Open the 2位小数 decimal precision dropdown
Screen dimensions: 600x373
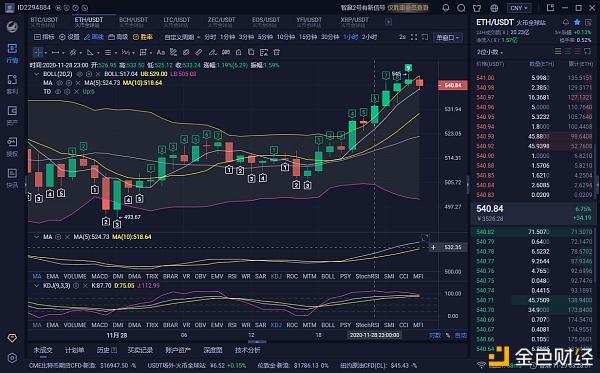pos(489,52)
